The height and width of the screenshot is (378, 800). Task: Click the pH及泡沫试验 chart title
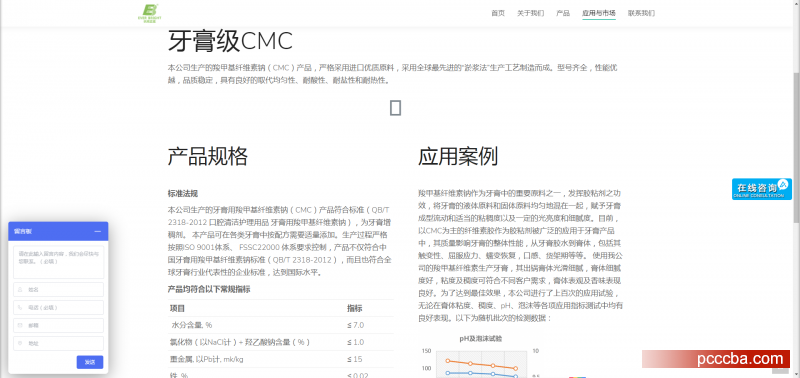tap(481, 338)
